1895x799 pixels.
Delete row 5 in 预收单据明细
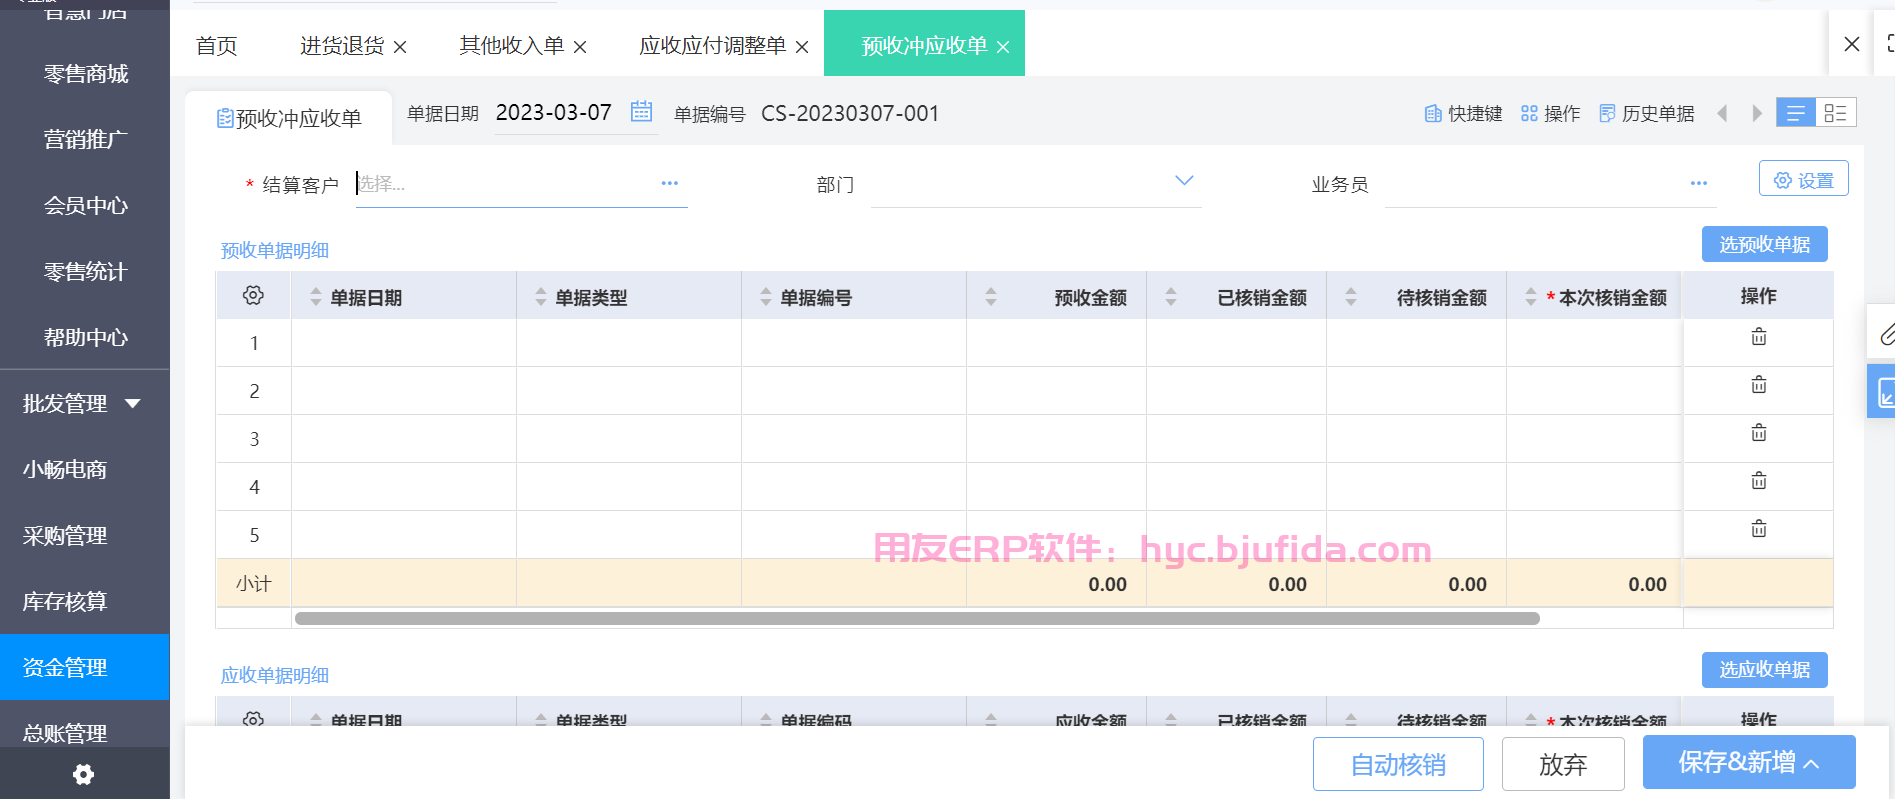coord(1759,529)
